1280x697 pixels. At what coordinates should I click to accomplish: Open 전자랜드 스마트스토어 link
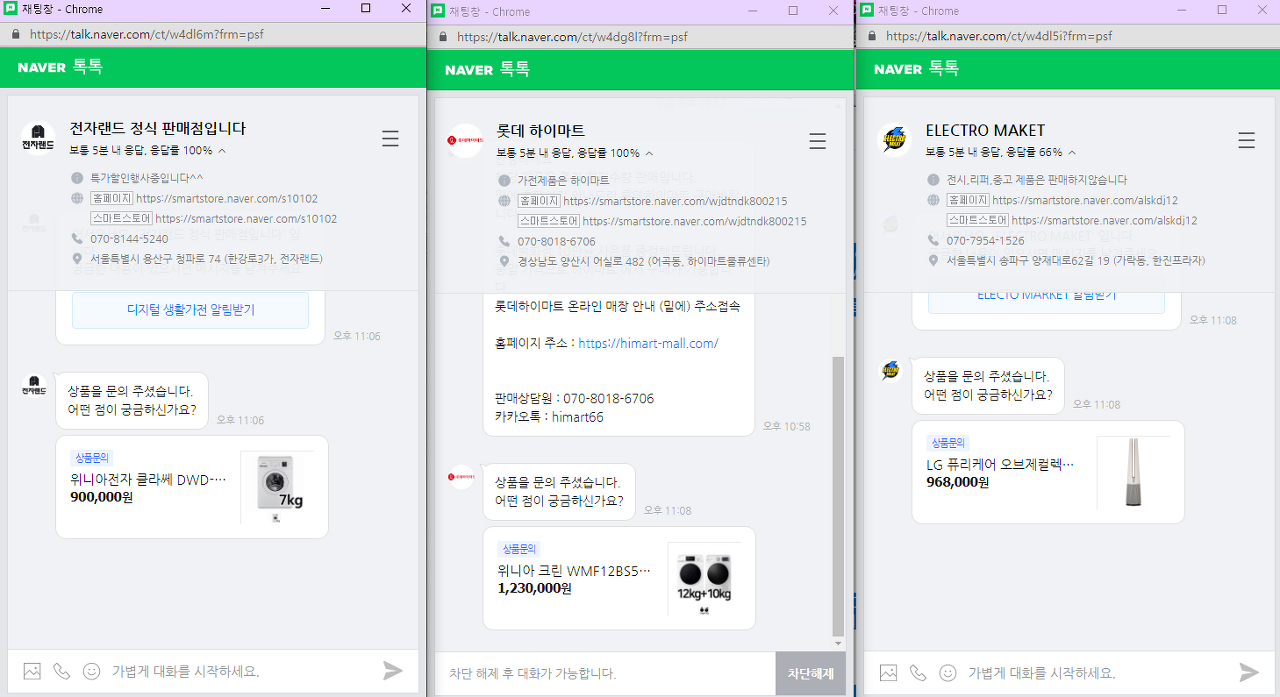pos(246,218)
